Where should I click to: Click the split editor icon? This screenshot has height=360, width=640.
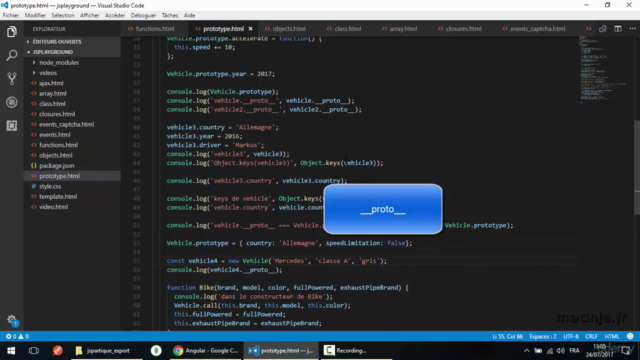click(x=618, y=29)
